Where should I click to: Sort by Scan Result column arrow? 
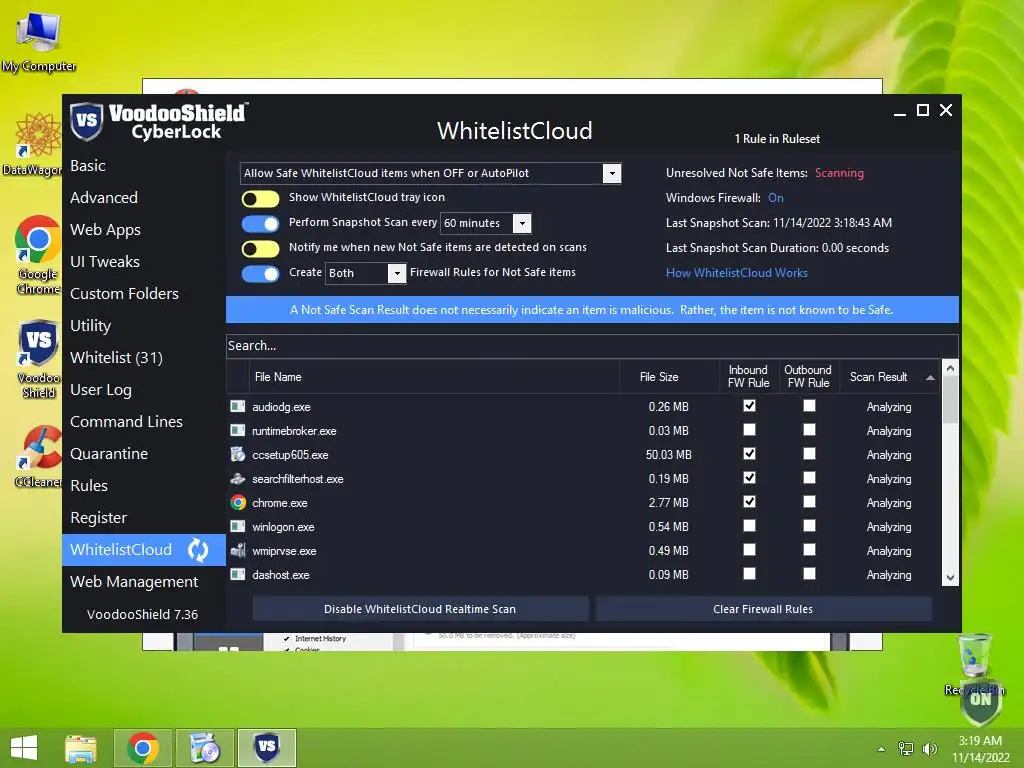[930, 377]
